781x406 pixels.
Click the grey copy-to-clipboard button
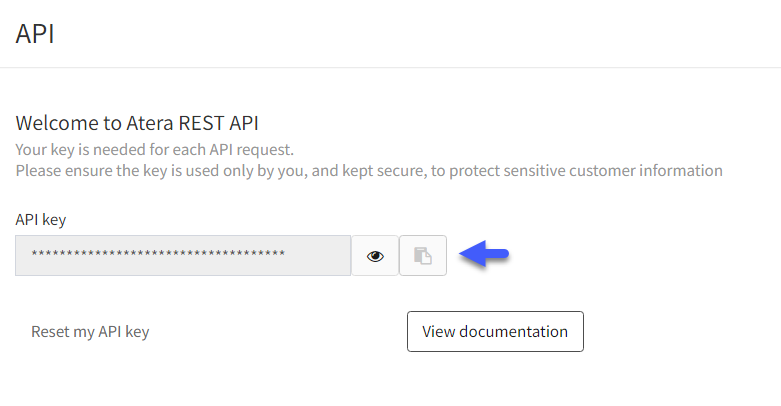tap(423, 256)
